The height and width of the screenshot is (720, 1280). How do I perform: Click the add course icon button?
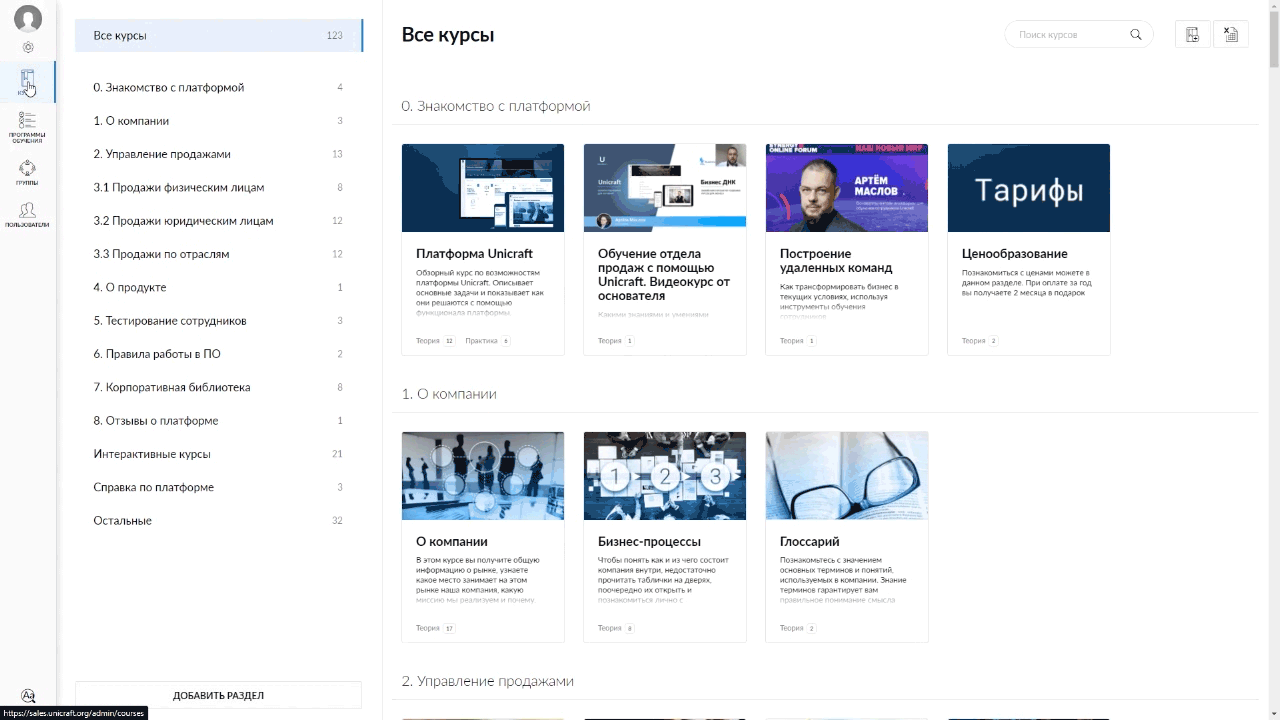pyautogui.click(x=1192, y=35)
